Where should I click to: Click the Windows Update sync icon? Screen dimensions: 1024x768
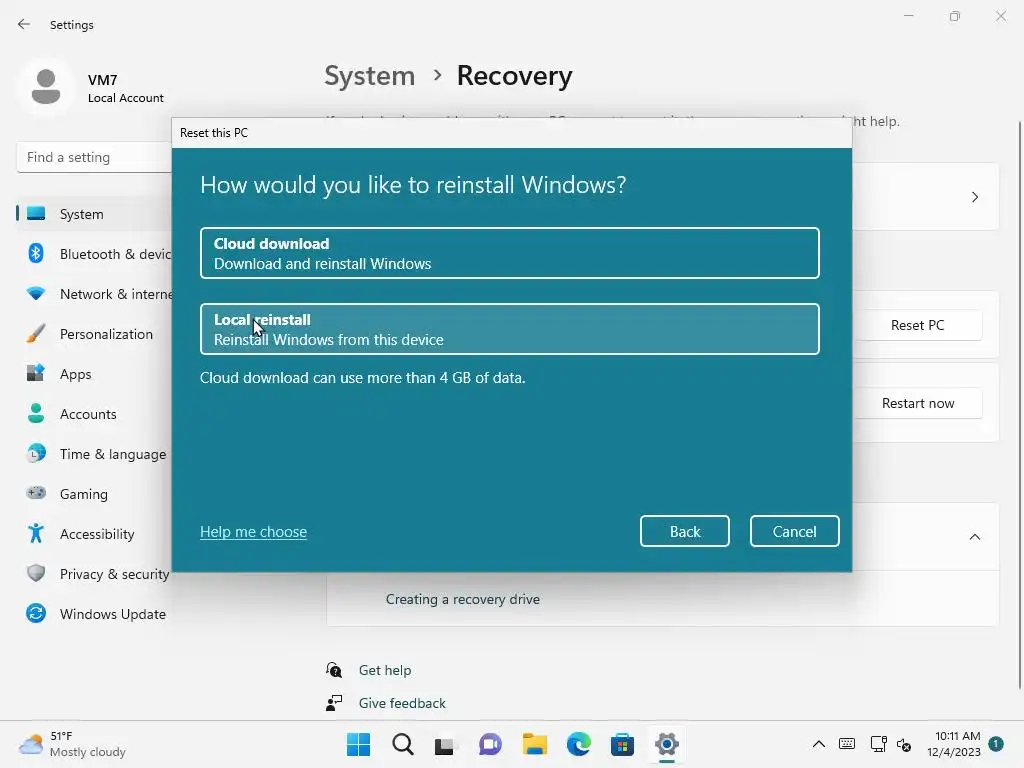tap(36, 613)
